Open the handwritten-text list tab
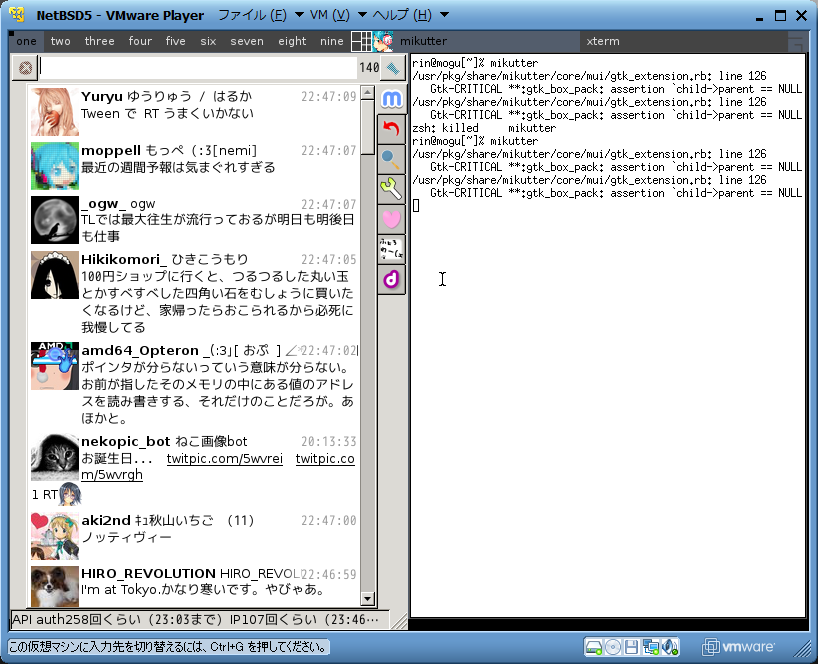The width and height of the screenshot is (818, 664). pyautogui.click(x=391, y=249)
